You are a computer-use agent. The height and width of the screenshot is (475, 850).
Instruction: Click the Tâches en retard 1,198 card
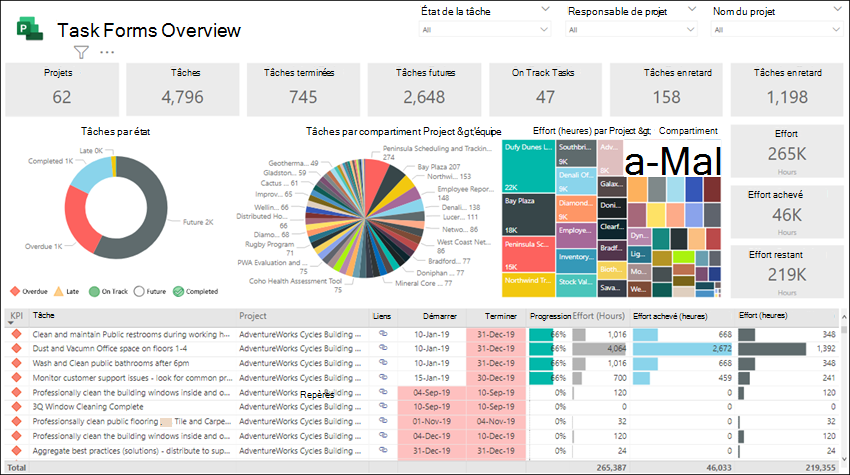(x=787, y=89)
